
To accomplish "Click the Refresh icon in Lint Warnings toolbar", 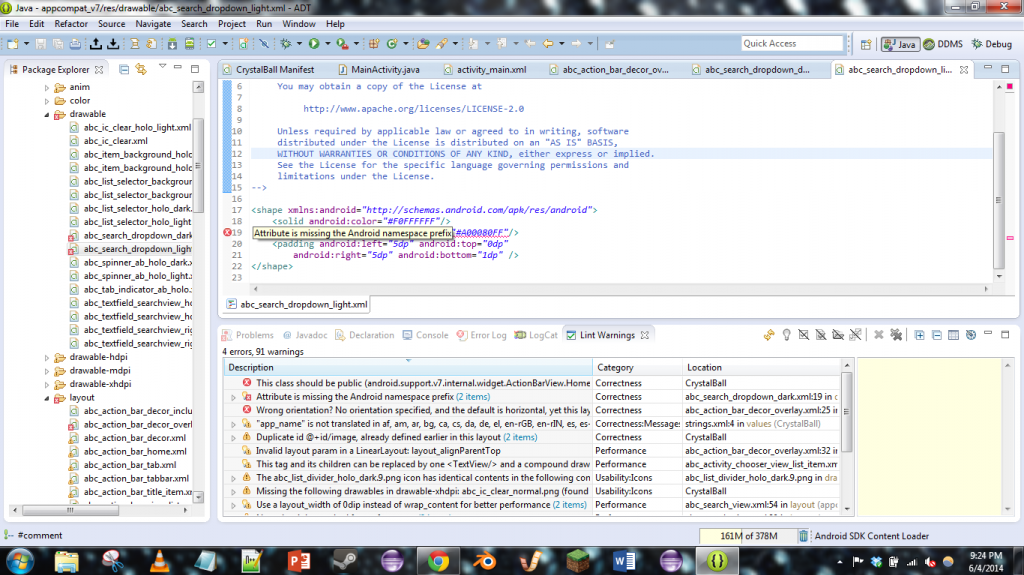I will pyautogui.click(x=767, y=336).
